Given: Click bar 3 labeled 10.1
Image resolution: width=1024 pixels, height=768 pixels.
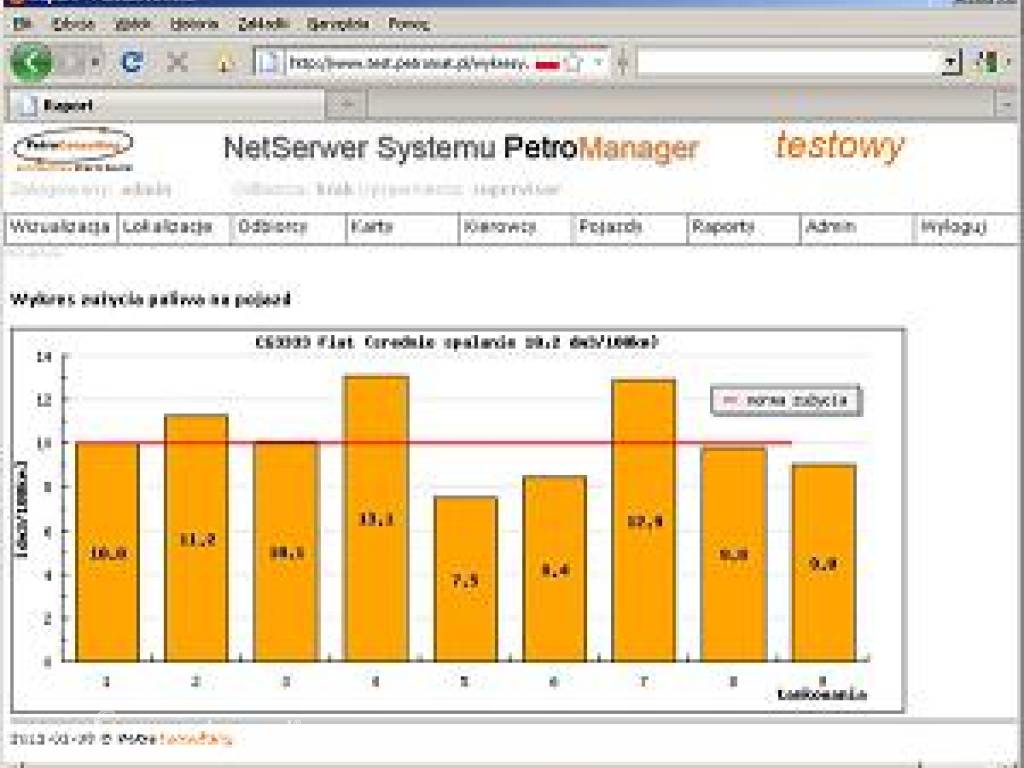Looking at the screenshot, I should click(287, 552).
